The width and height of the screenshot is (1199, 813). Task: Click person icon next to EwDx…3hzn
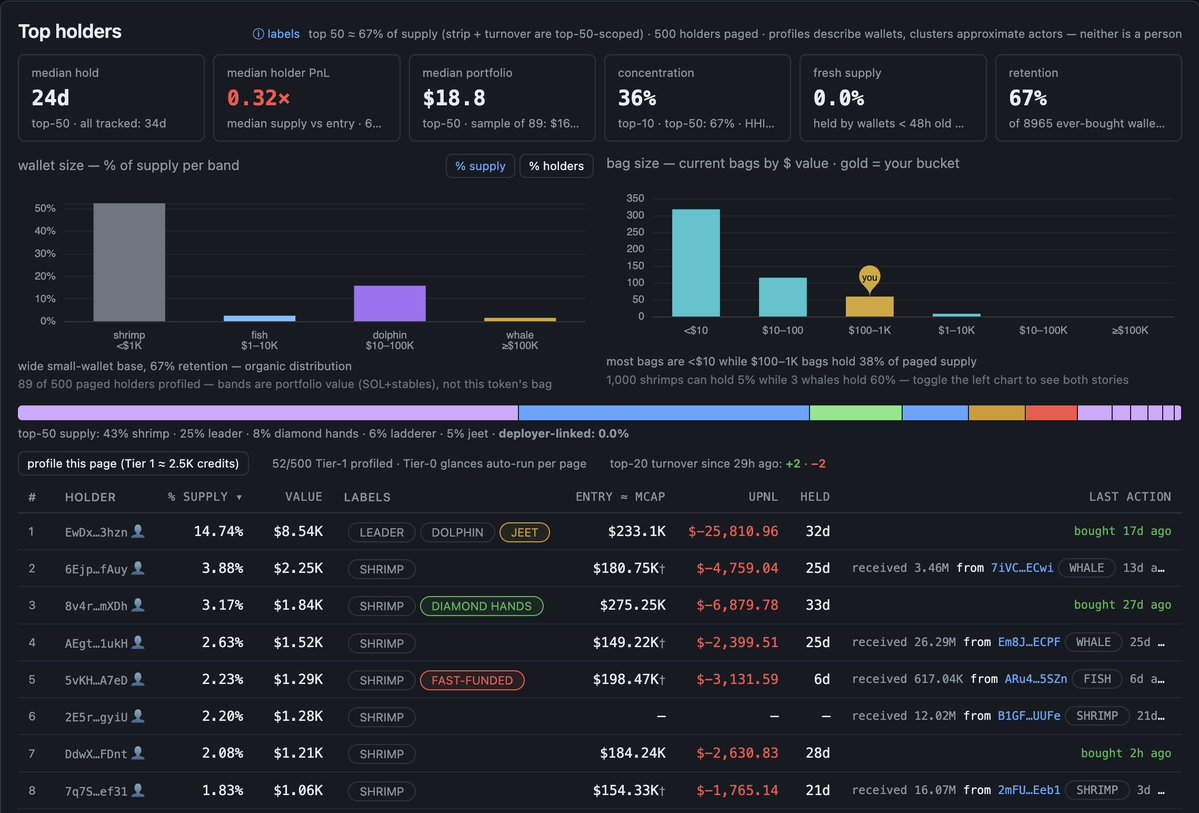point(138,531)
